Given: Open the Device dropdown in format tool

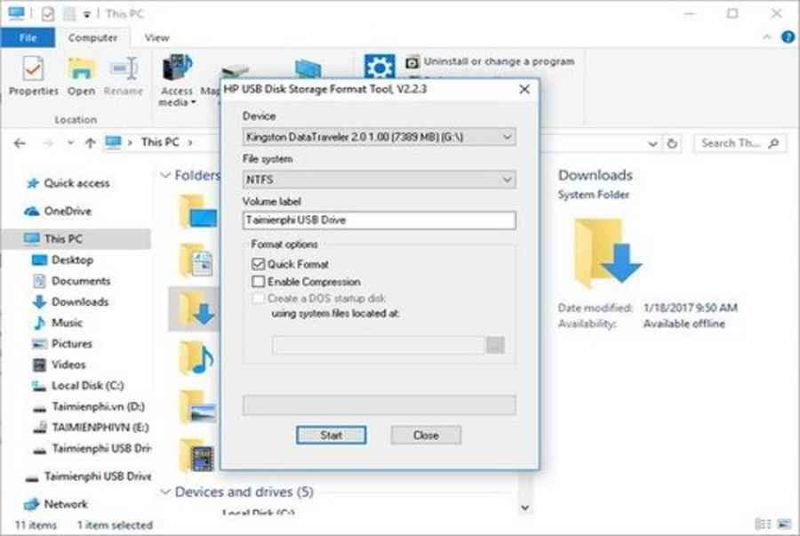Looking at the screenshot, I should 379,137.
